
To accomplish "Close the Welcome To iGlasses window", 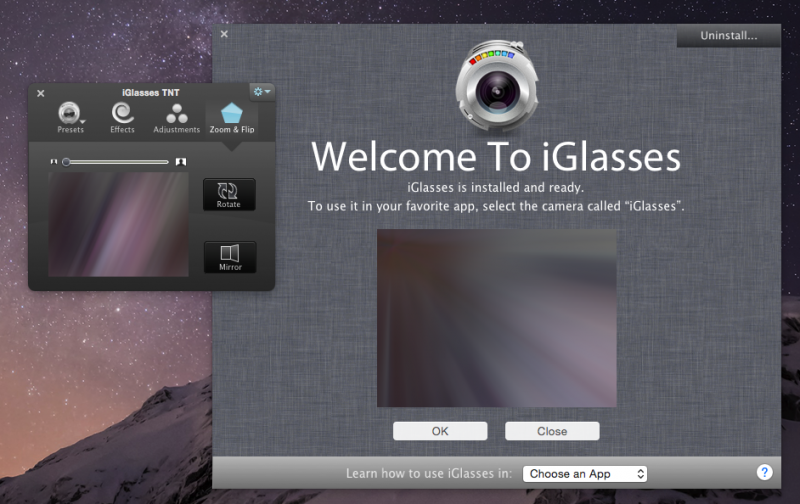I will 224,34.
